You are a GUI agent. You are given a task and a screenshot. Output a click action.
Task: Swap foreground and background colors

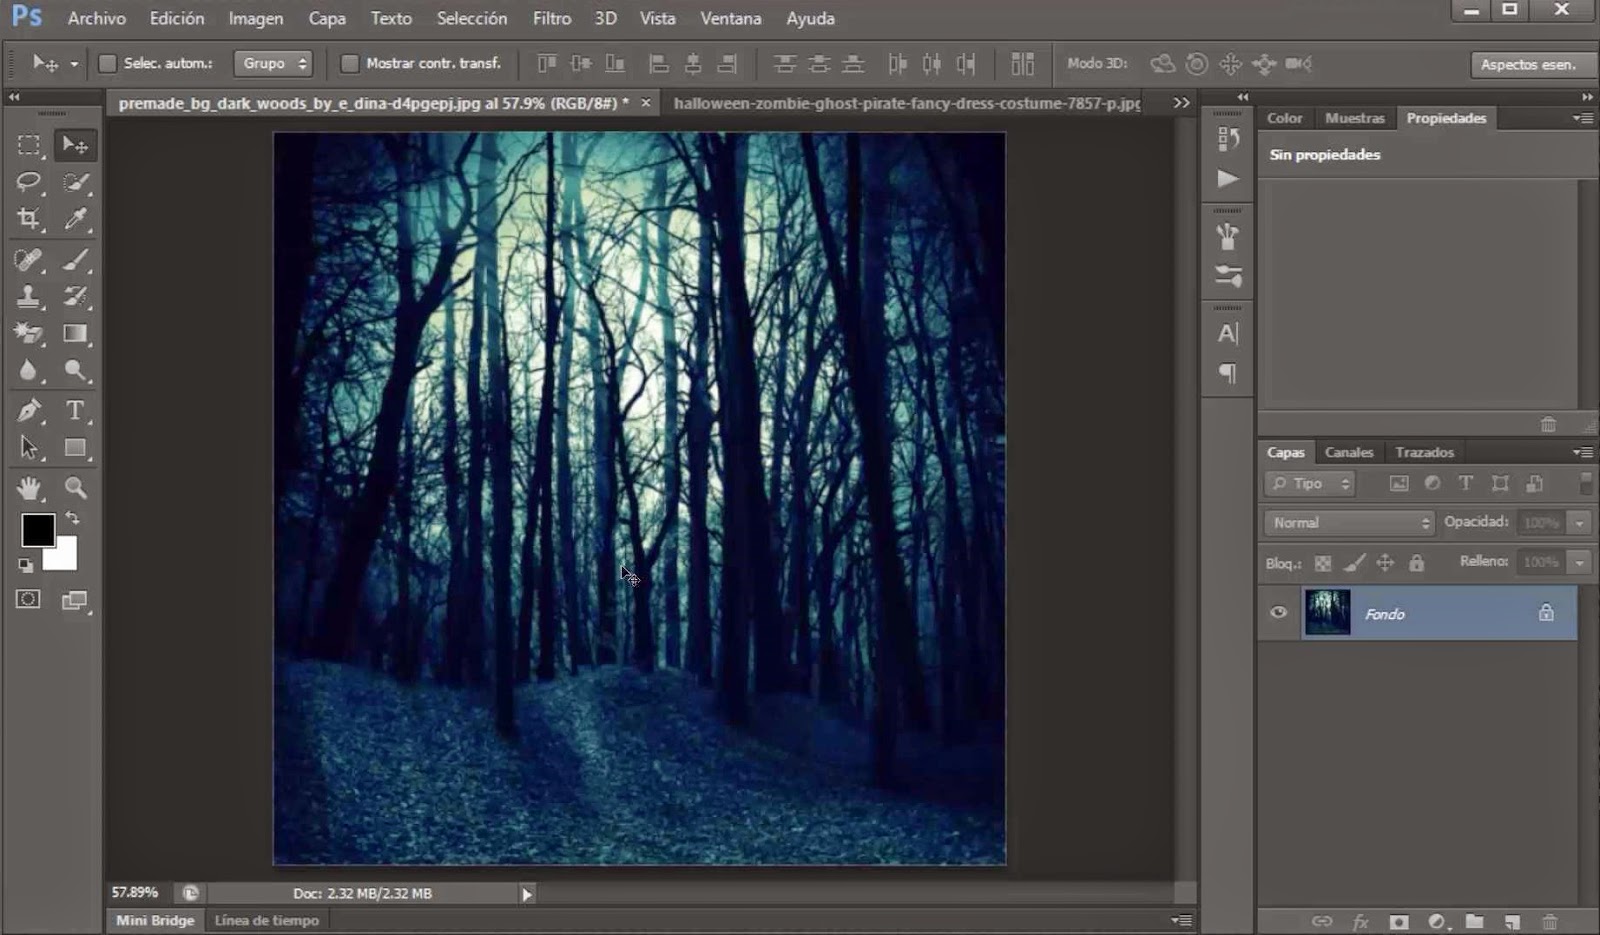tap(72, 518)
